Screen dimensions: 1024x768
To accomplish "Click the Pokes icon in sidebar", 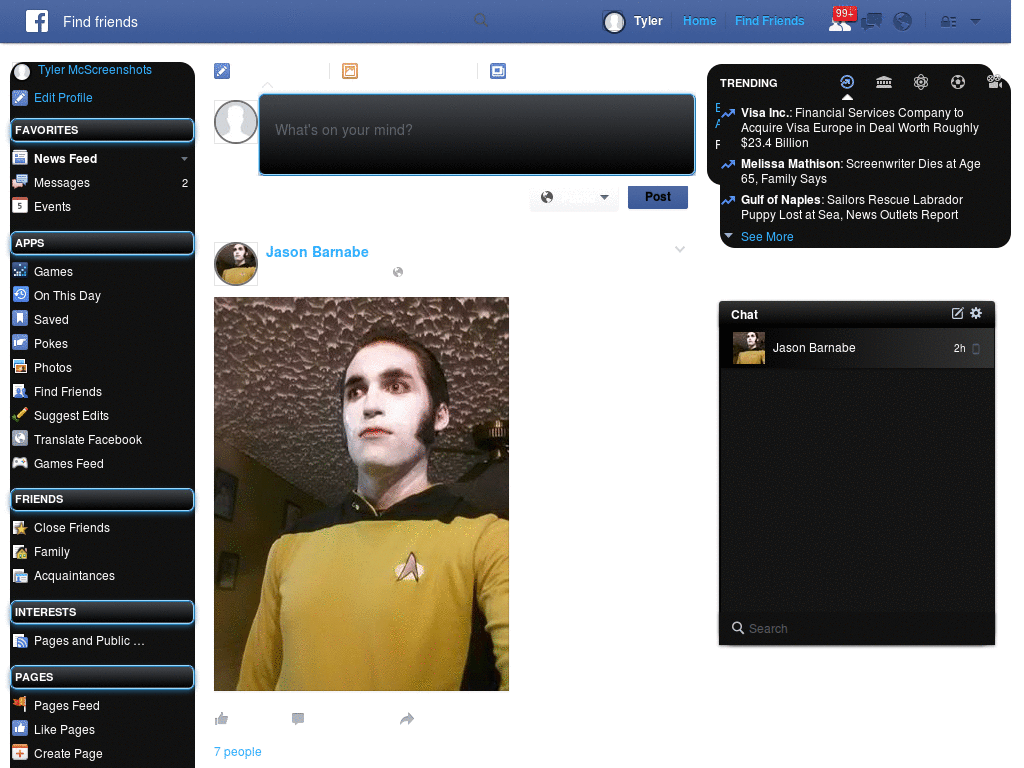I will (20, 343).
